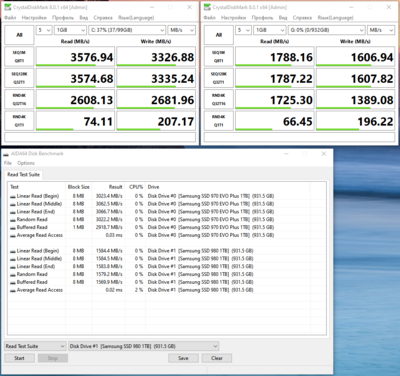Run SEQ128K Q32T1 test in right CrystalDiskMark
The image size is (400, 376).
(x=219, y=78)
